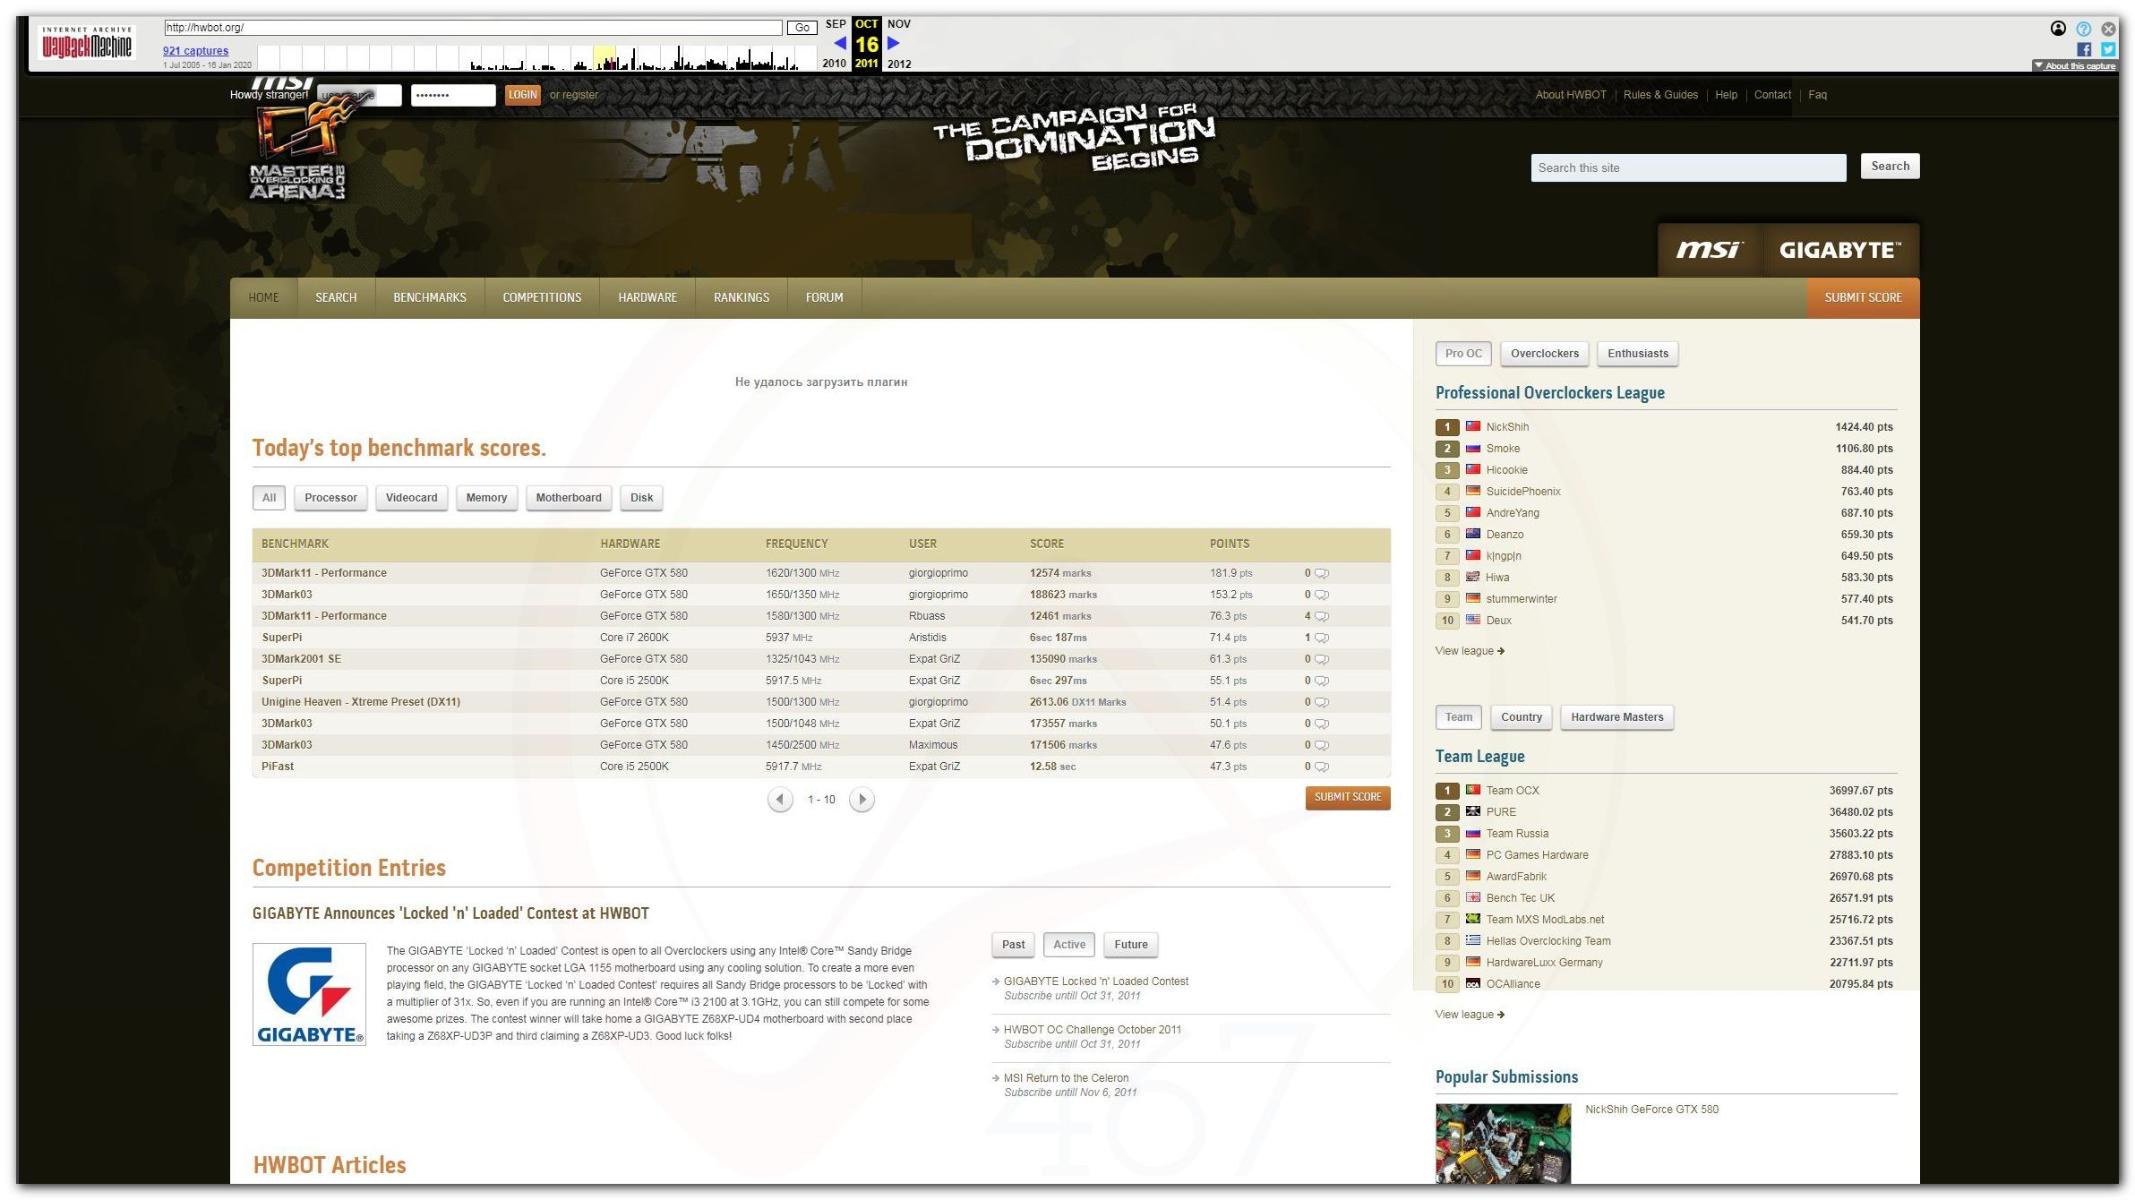Open RANKINGS navigation menu item

coord(741,298)
